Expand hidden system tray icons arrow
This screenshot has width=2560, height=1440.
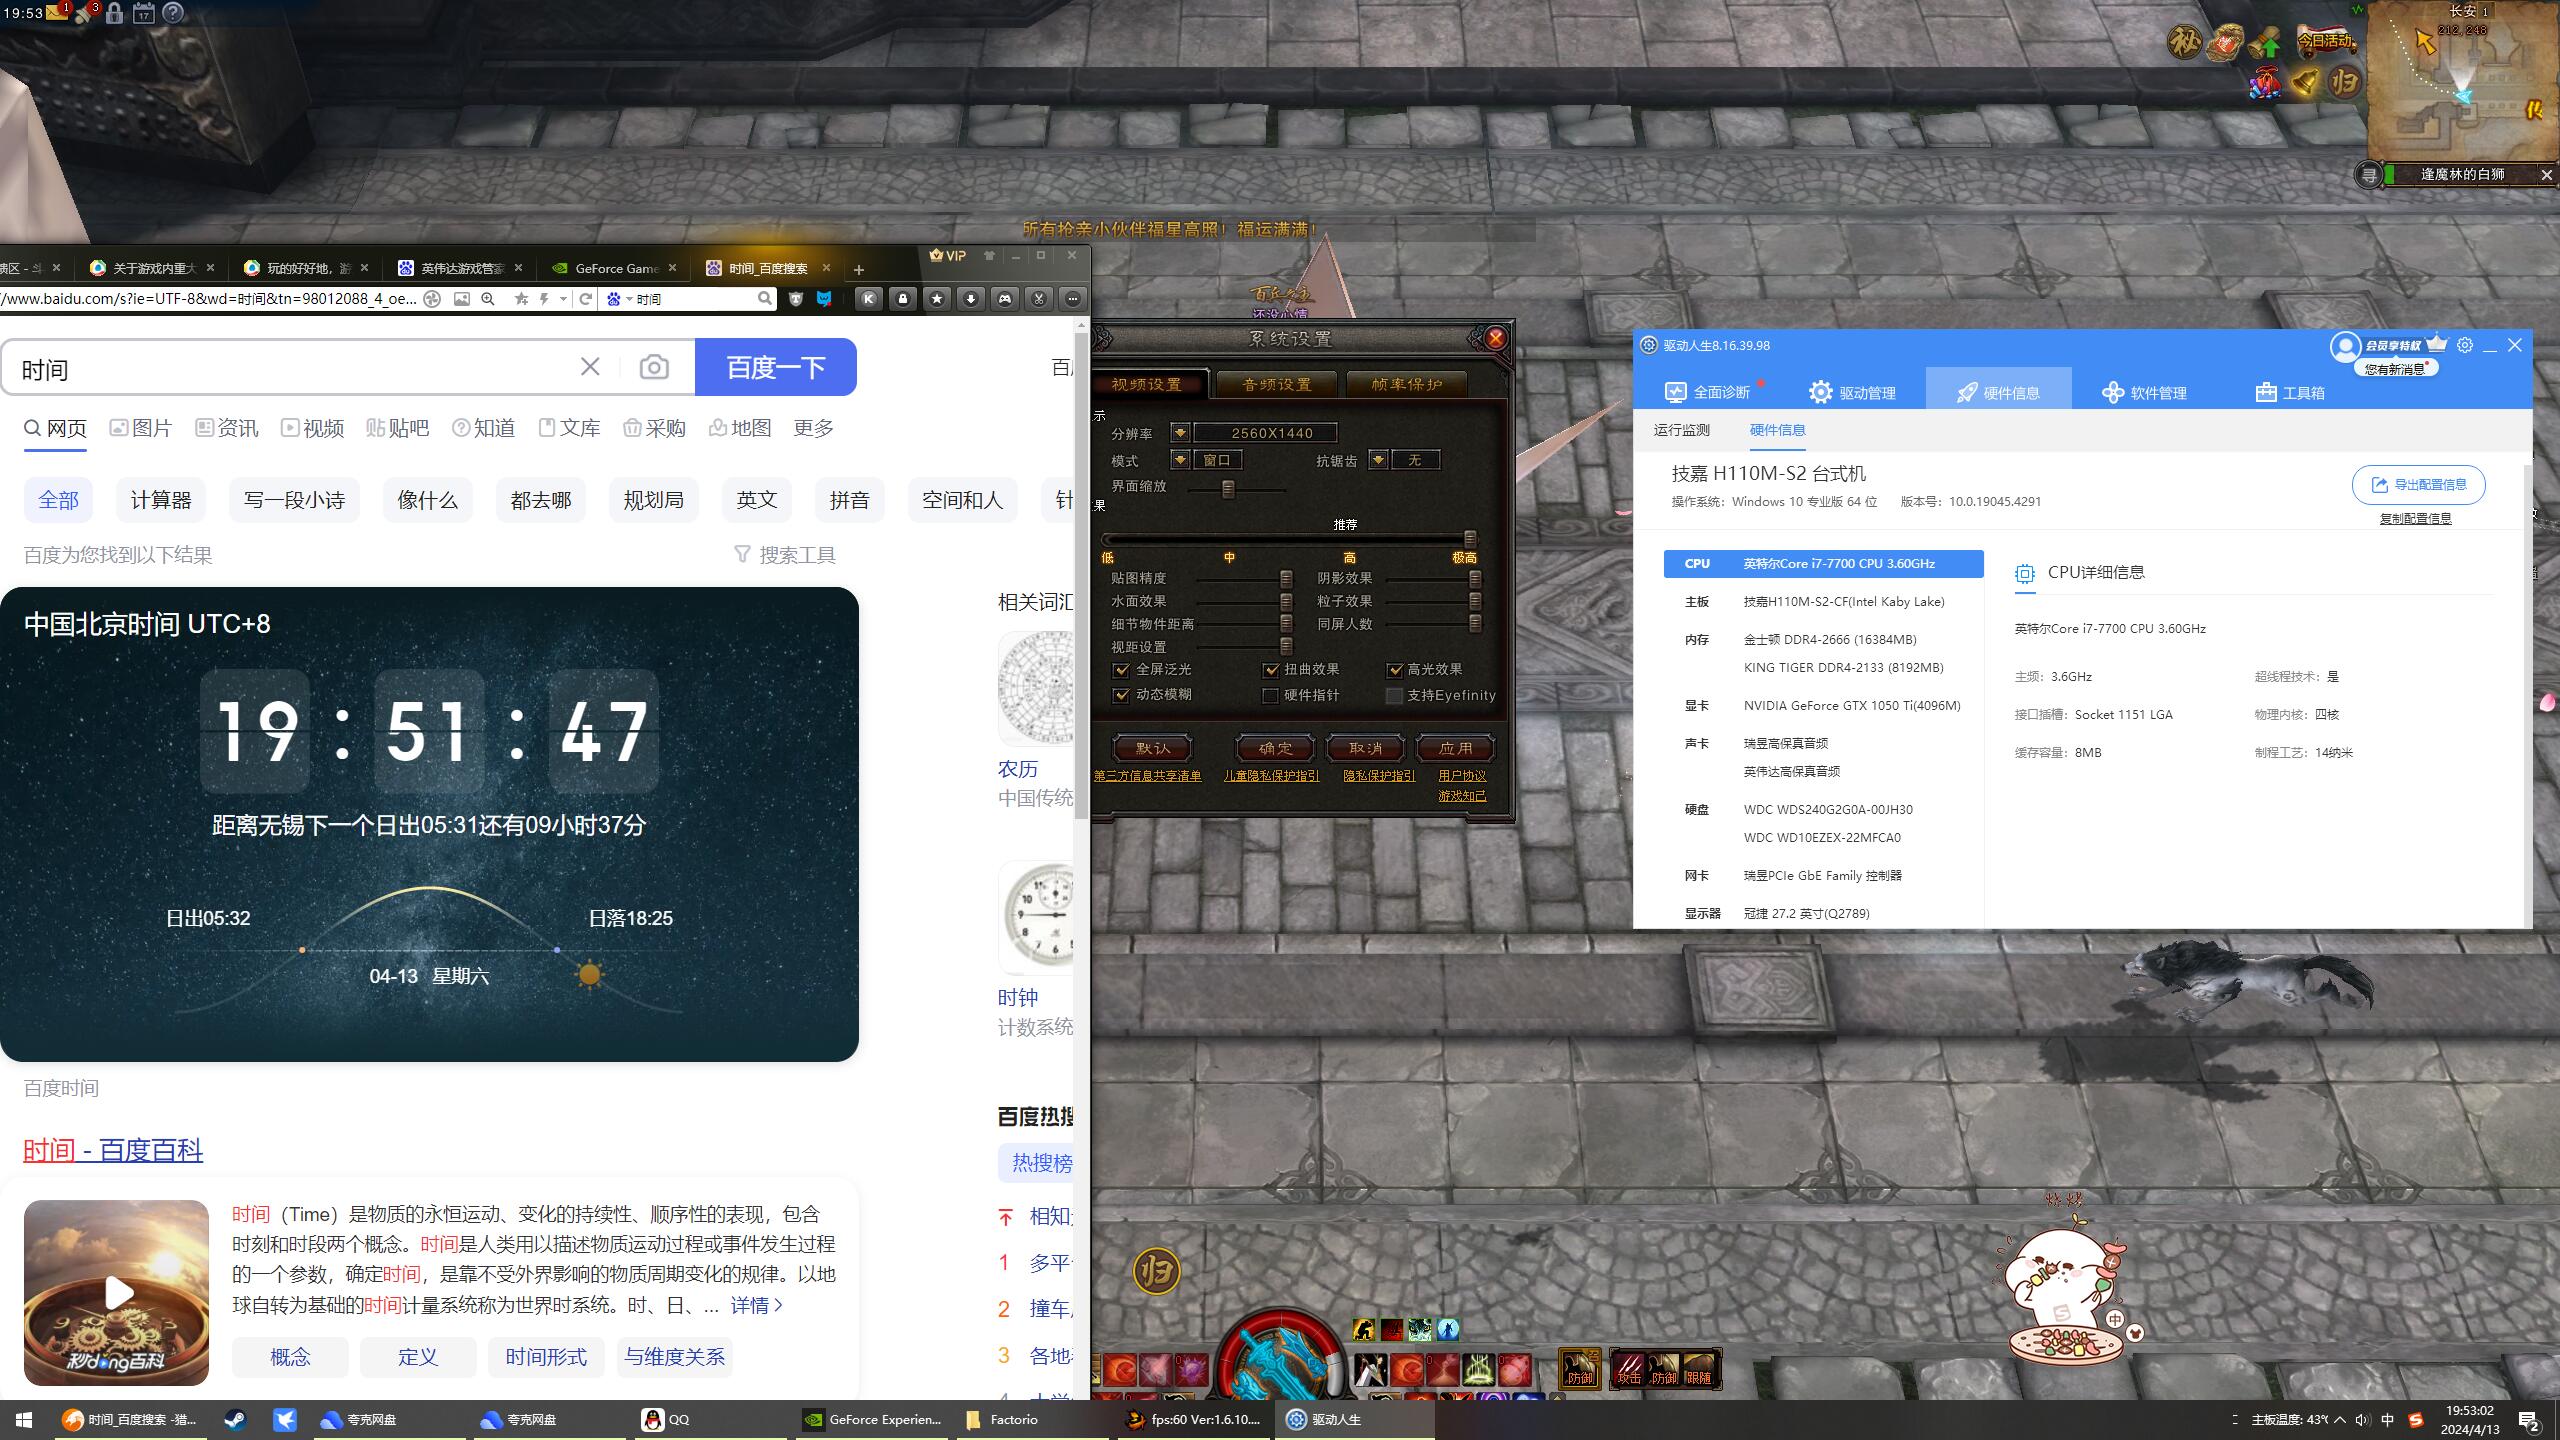click(x=2339, y=1420)
